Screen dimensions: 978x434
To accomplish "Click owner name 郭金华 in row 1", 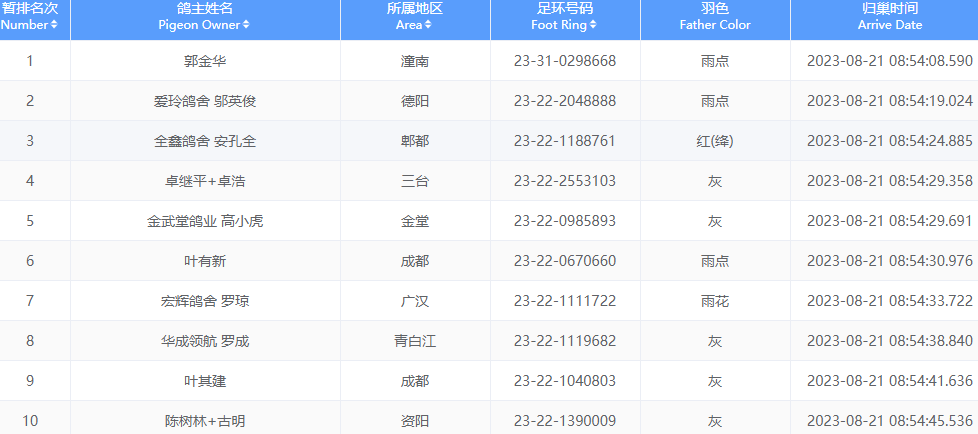I will 205,61.
